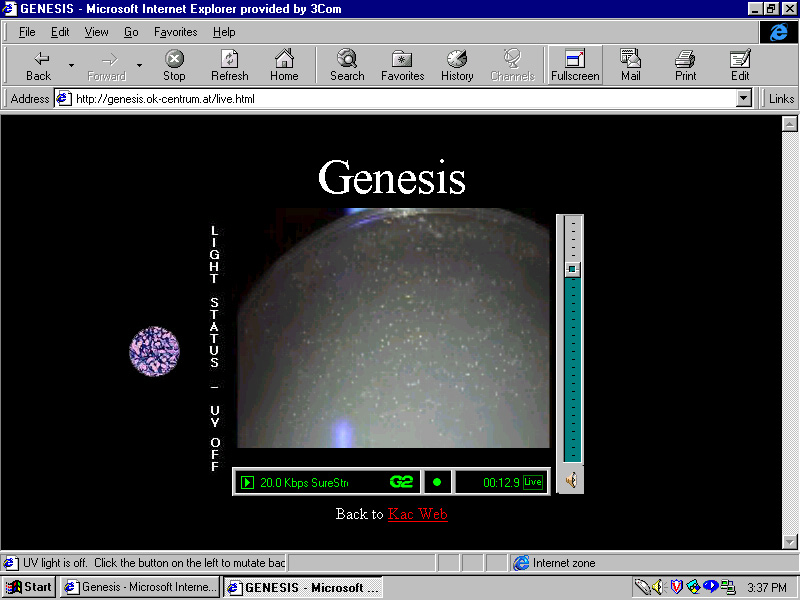Click the Genesis page heading

(392, 178)
